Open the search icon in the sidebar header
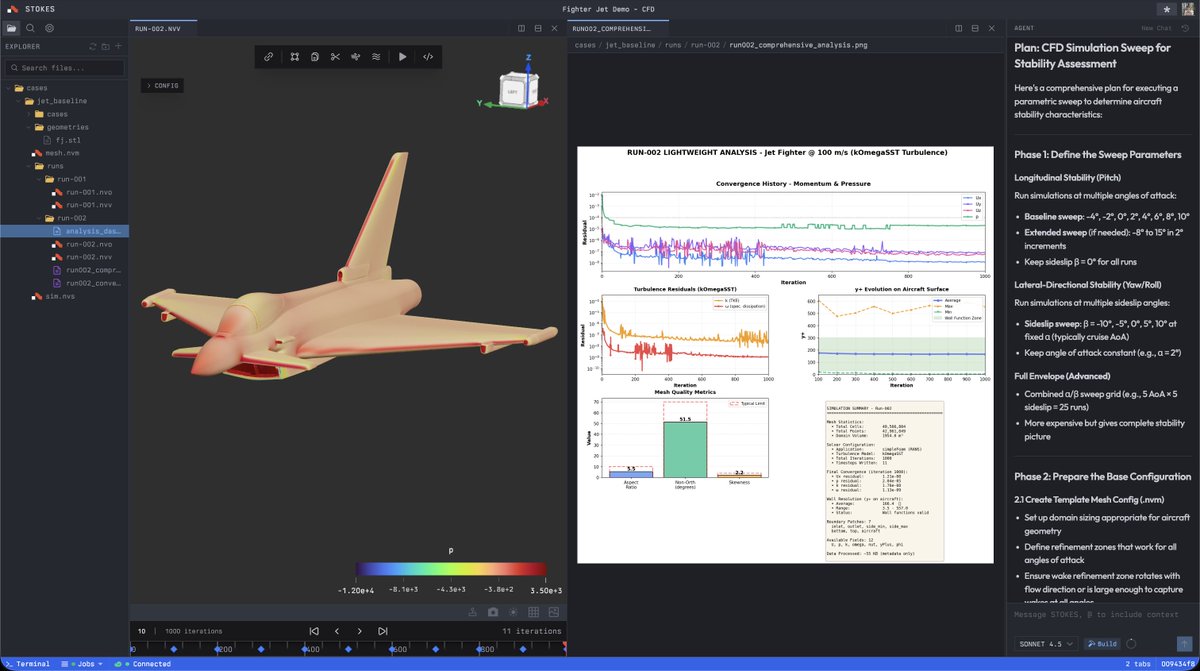This screenshot has height=671, width=1200. tap(30, 28)
